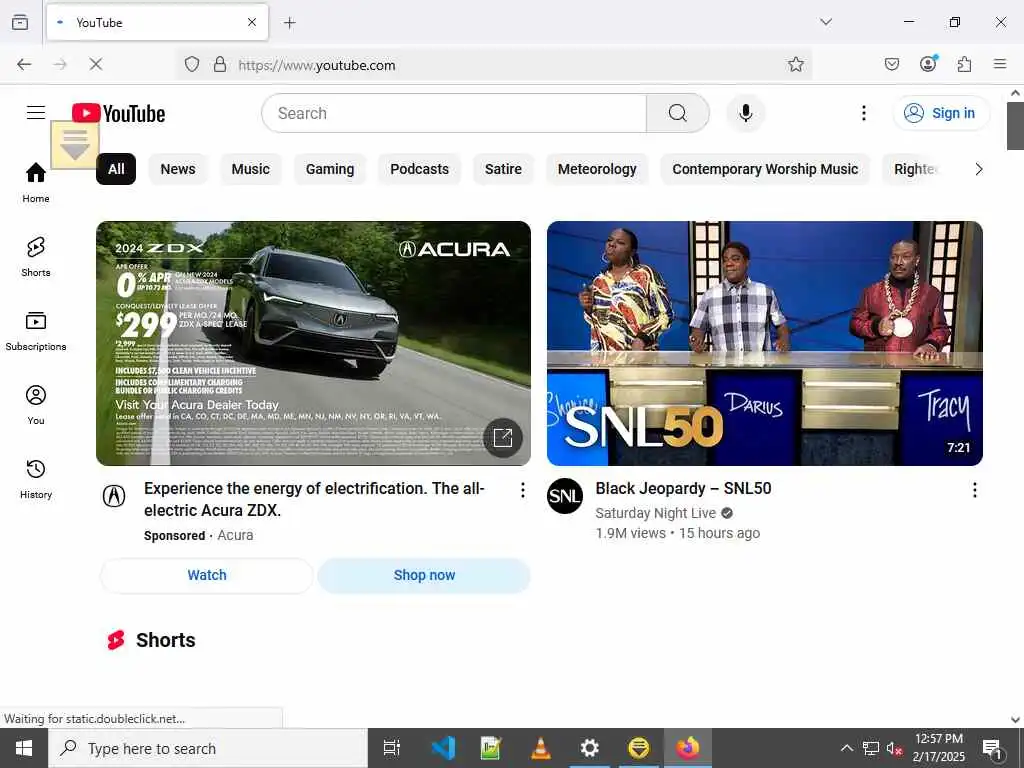Launch Visual Studio Code from taskbar

[x=443, y=748]
